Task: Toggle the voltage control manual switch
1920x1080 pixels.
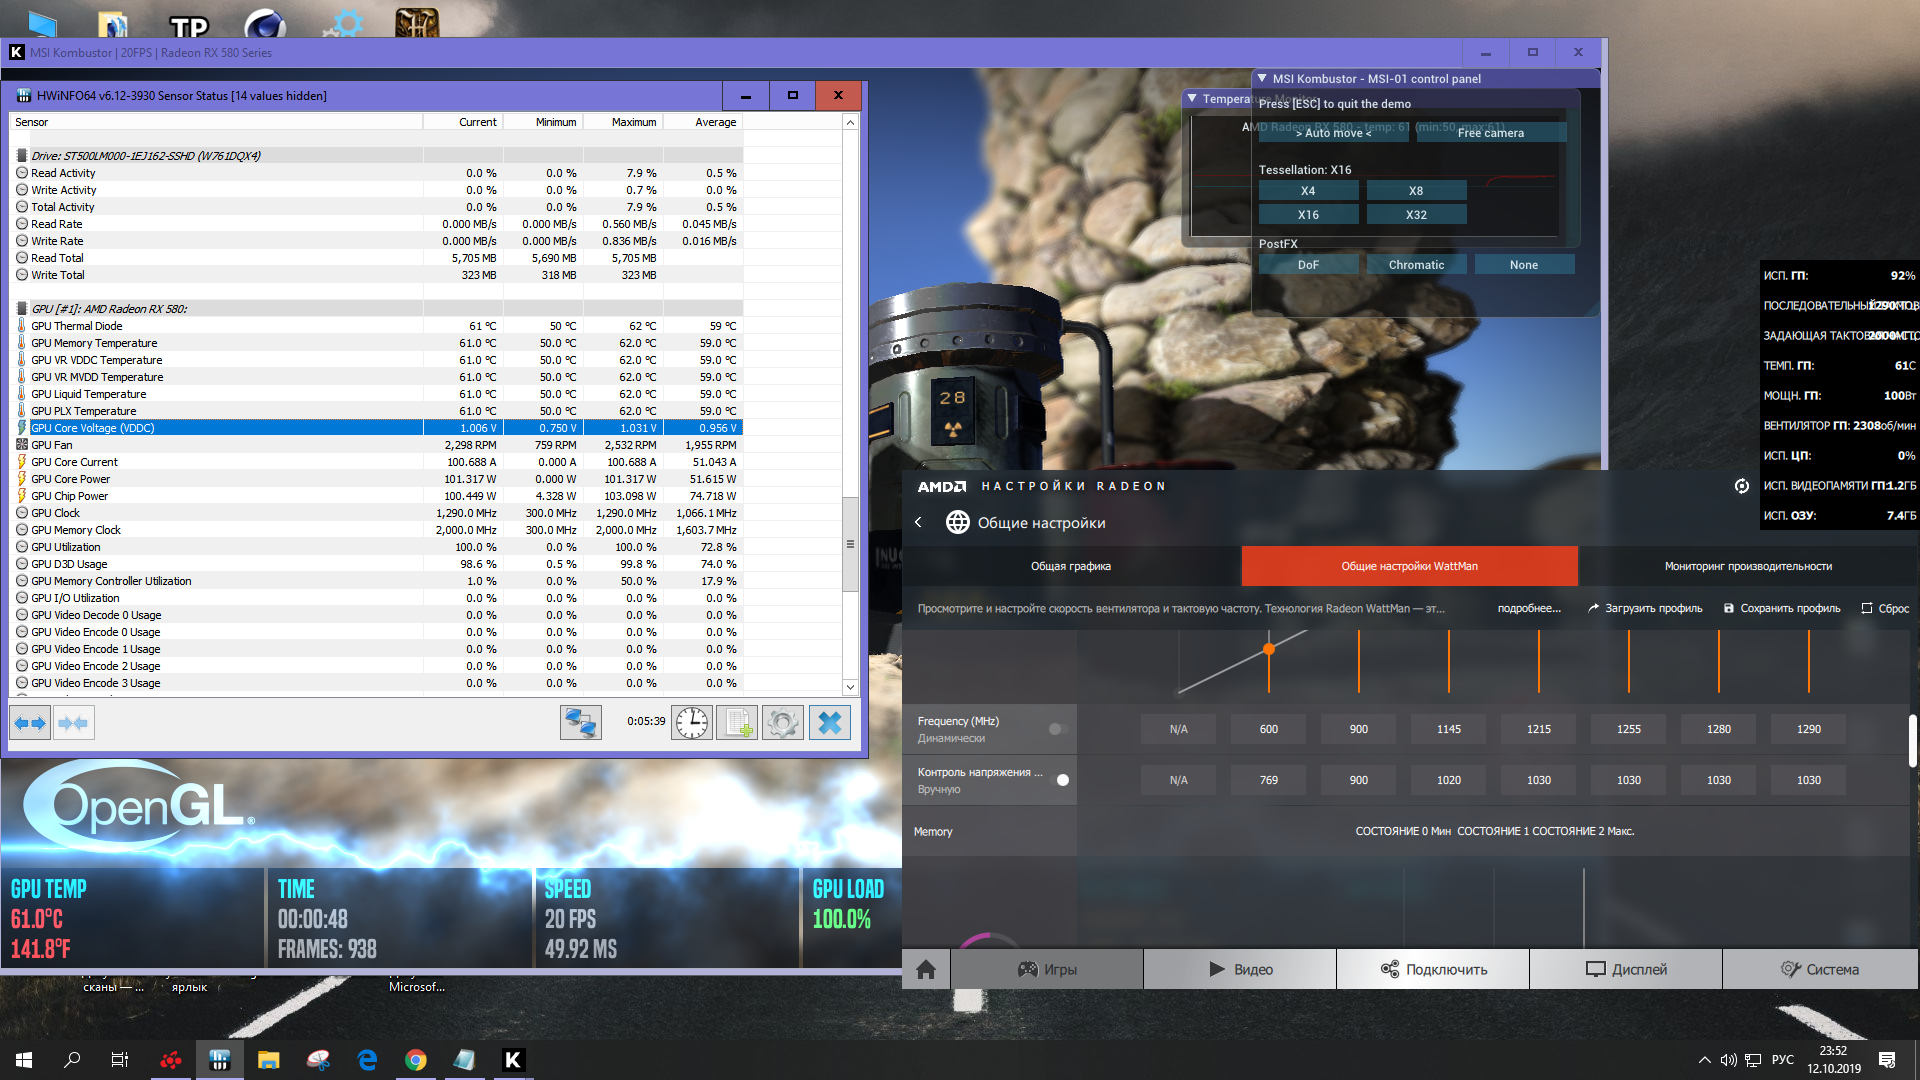Action: pyautogui.click(x=1060, y=780)
